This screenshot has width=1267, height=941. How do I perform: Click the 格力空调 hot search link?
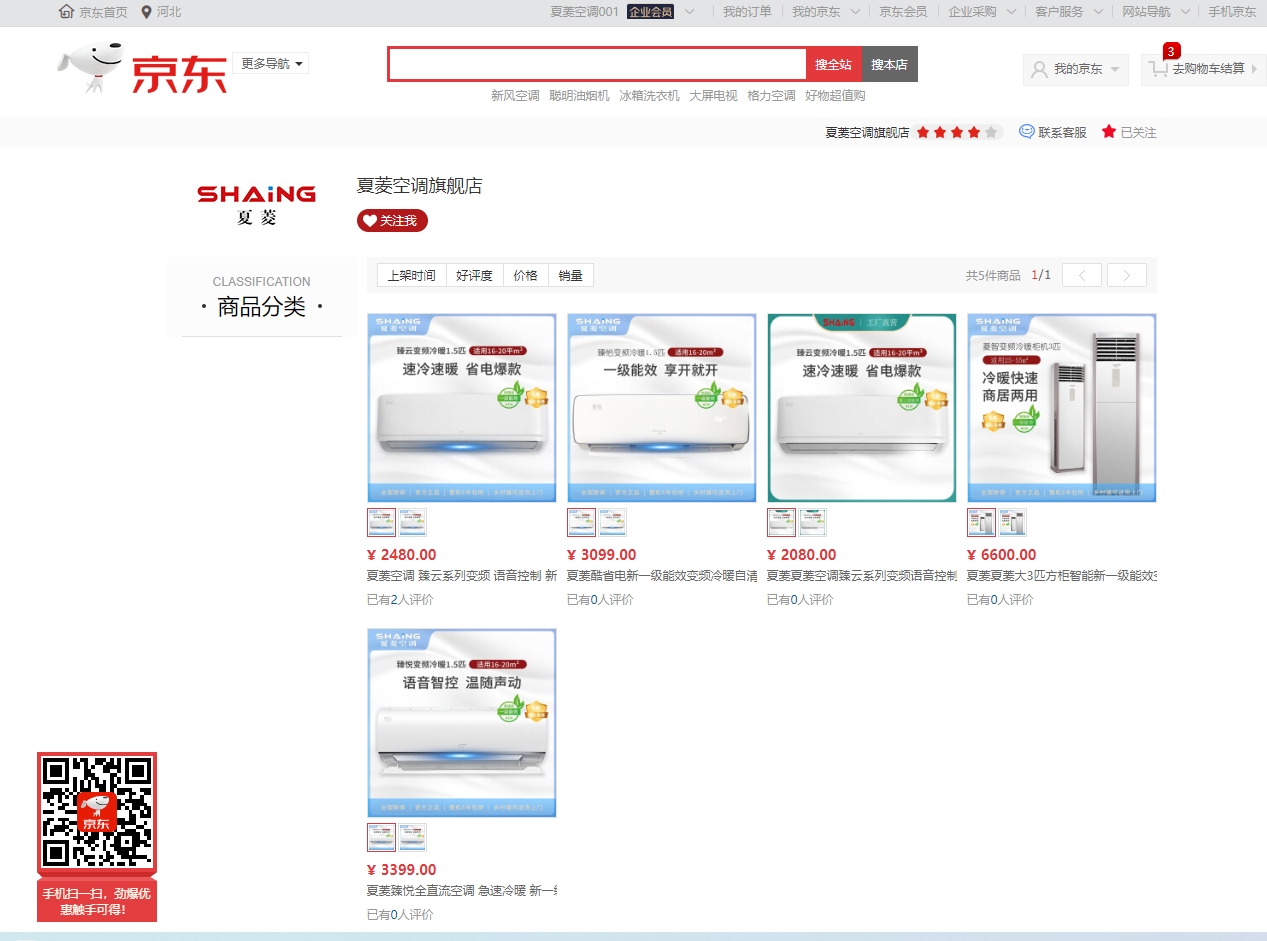tap(771, 96)
